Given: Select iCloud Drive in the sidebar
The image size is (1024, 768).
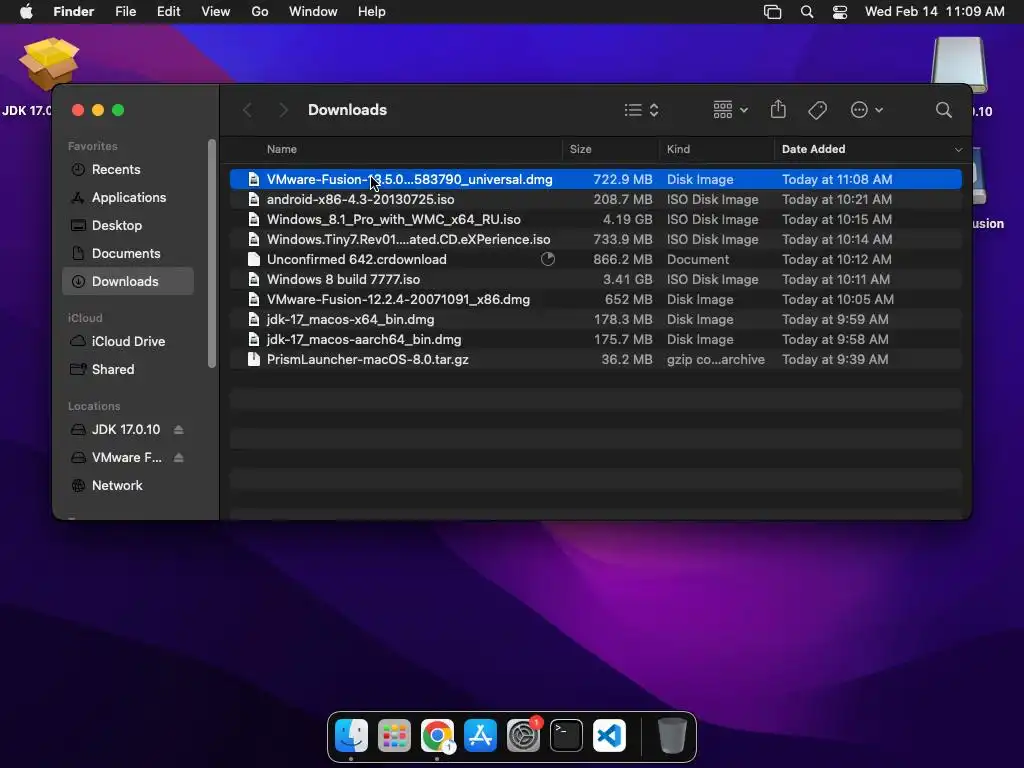Looking at the screenshot, I should [128, 341].
